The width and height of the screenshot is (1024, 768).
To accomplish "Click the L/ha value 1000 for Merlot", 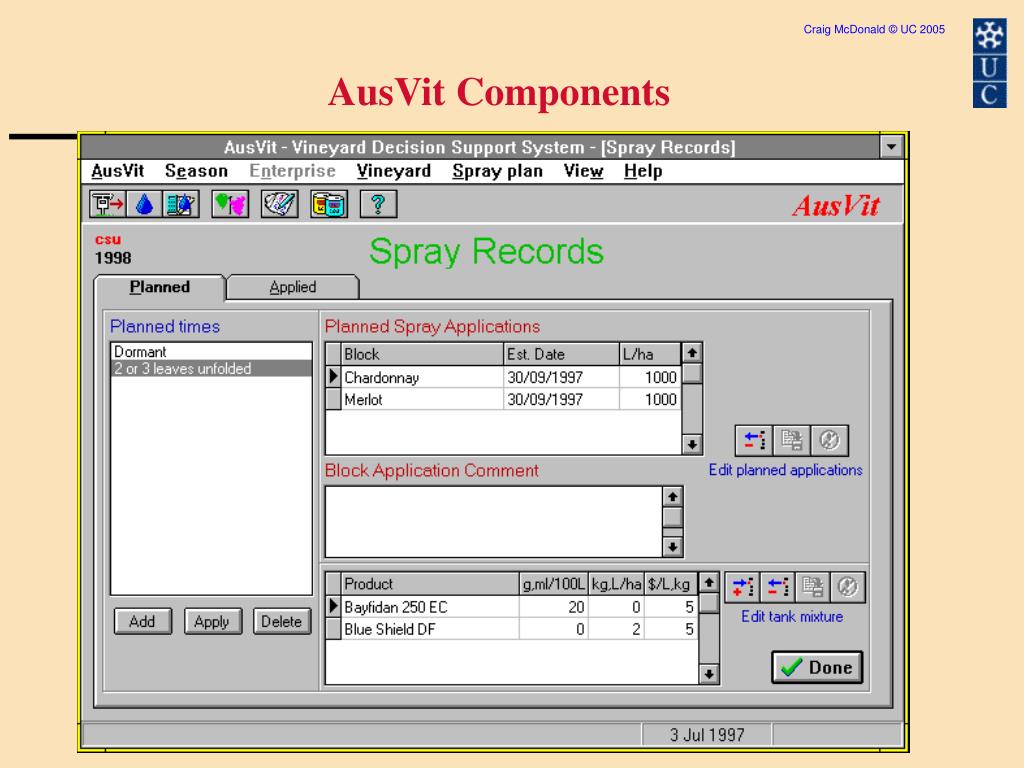I will click(650, 399).
